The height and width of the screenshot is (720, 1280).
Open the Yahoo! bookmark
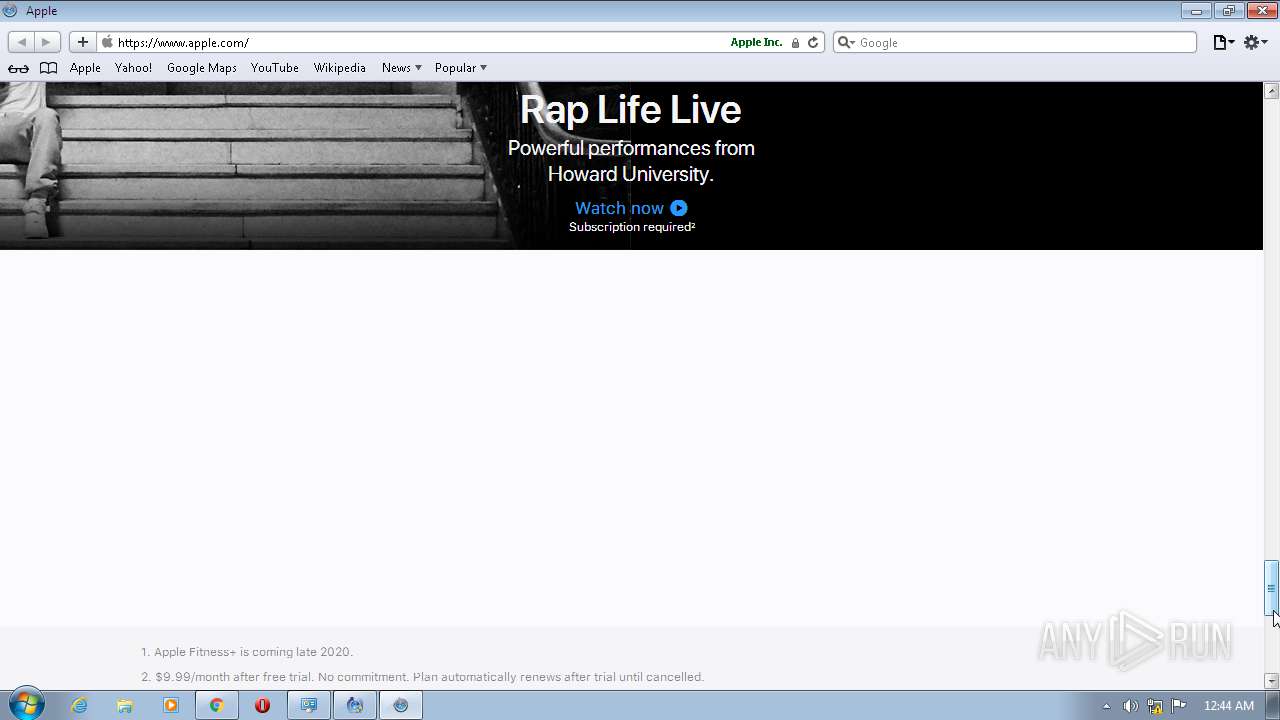133,68
